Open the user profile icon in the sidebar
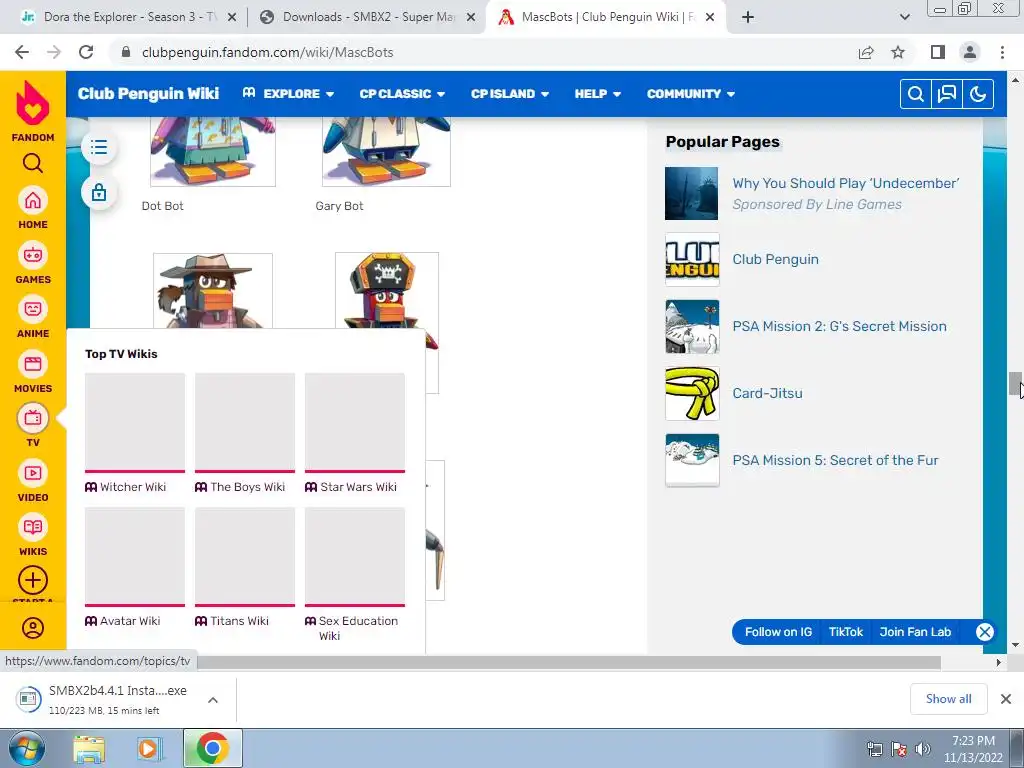This screenshot has width=1024, height=768. click(x=33, y=628)
